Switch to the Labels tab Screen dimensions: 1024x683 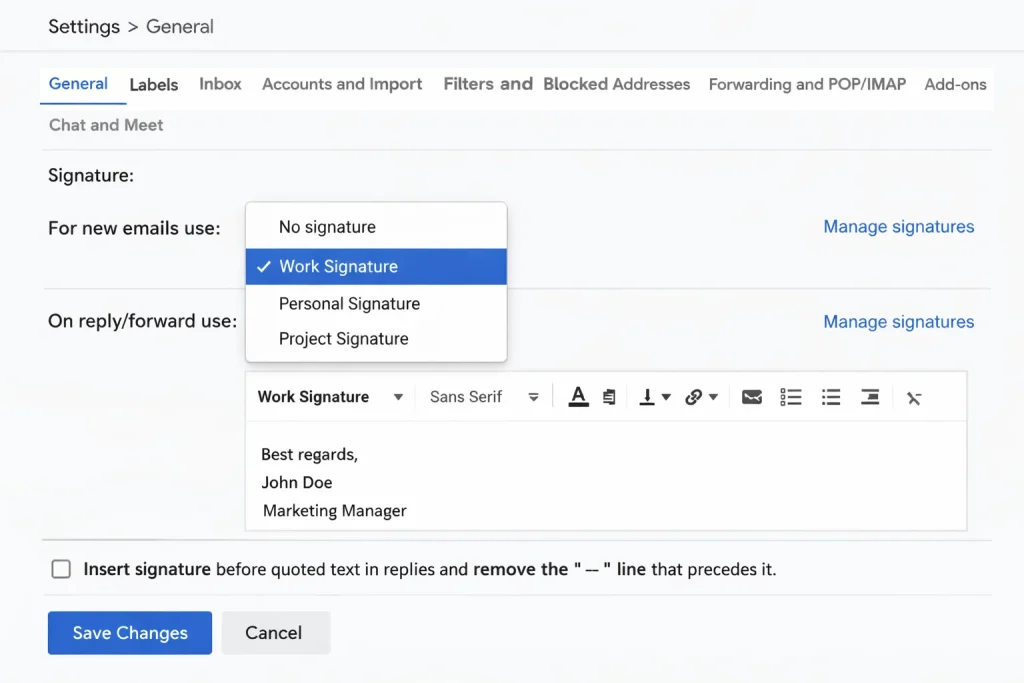[154, 85]
